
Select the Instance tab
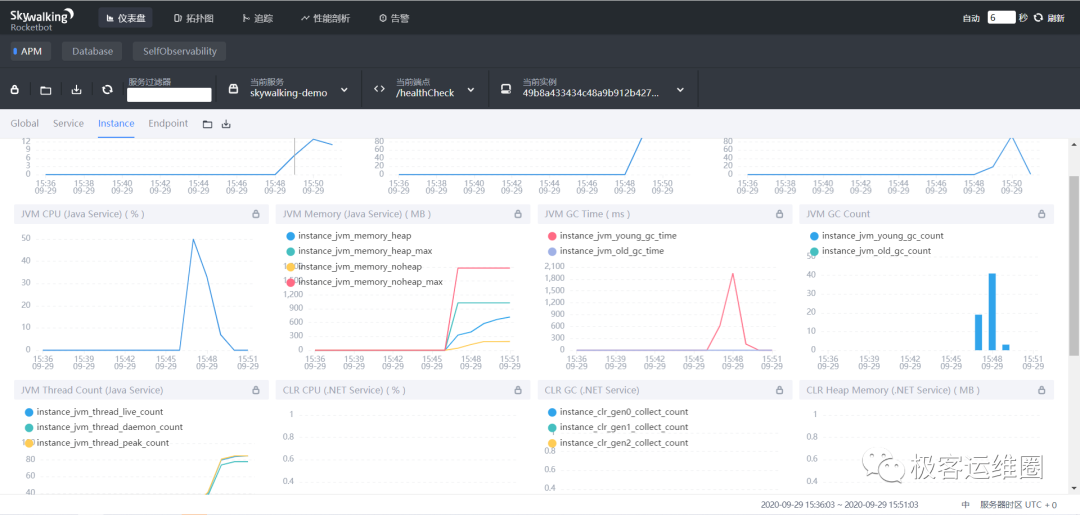[116, 124]
